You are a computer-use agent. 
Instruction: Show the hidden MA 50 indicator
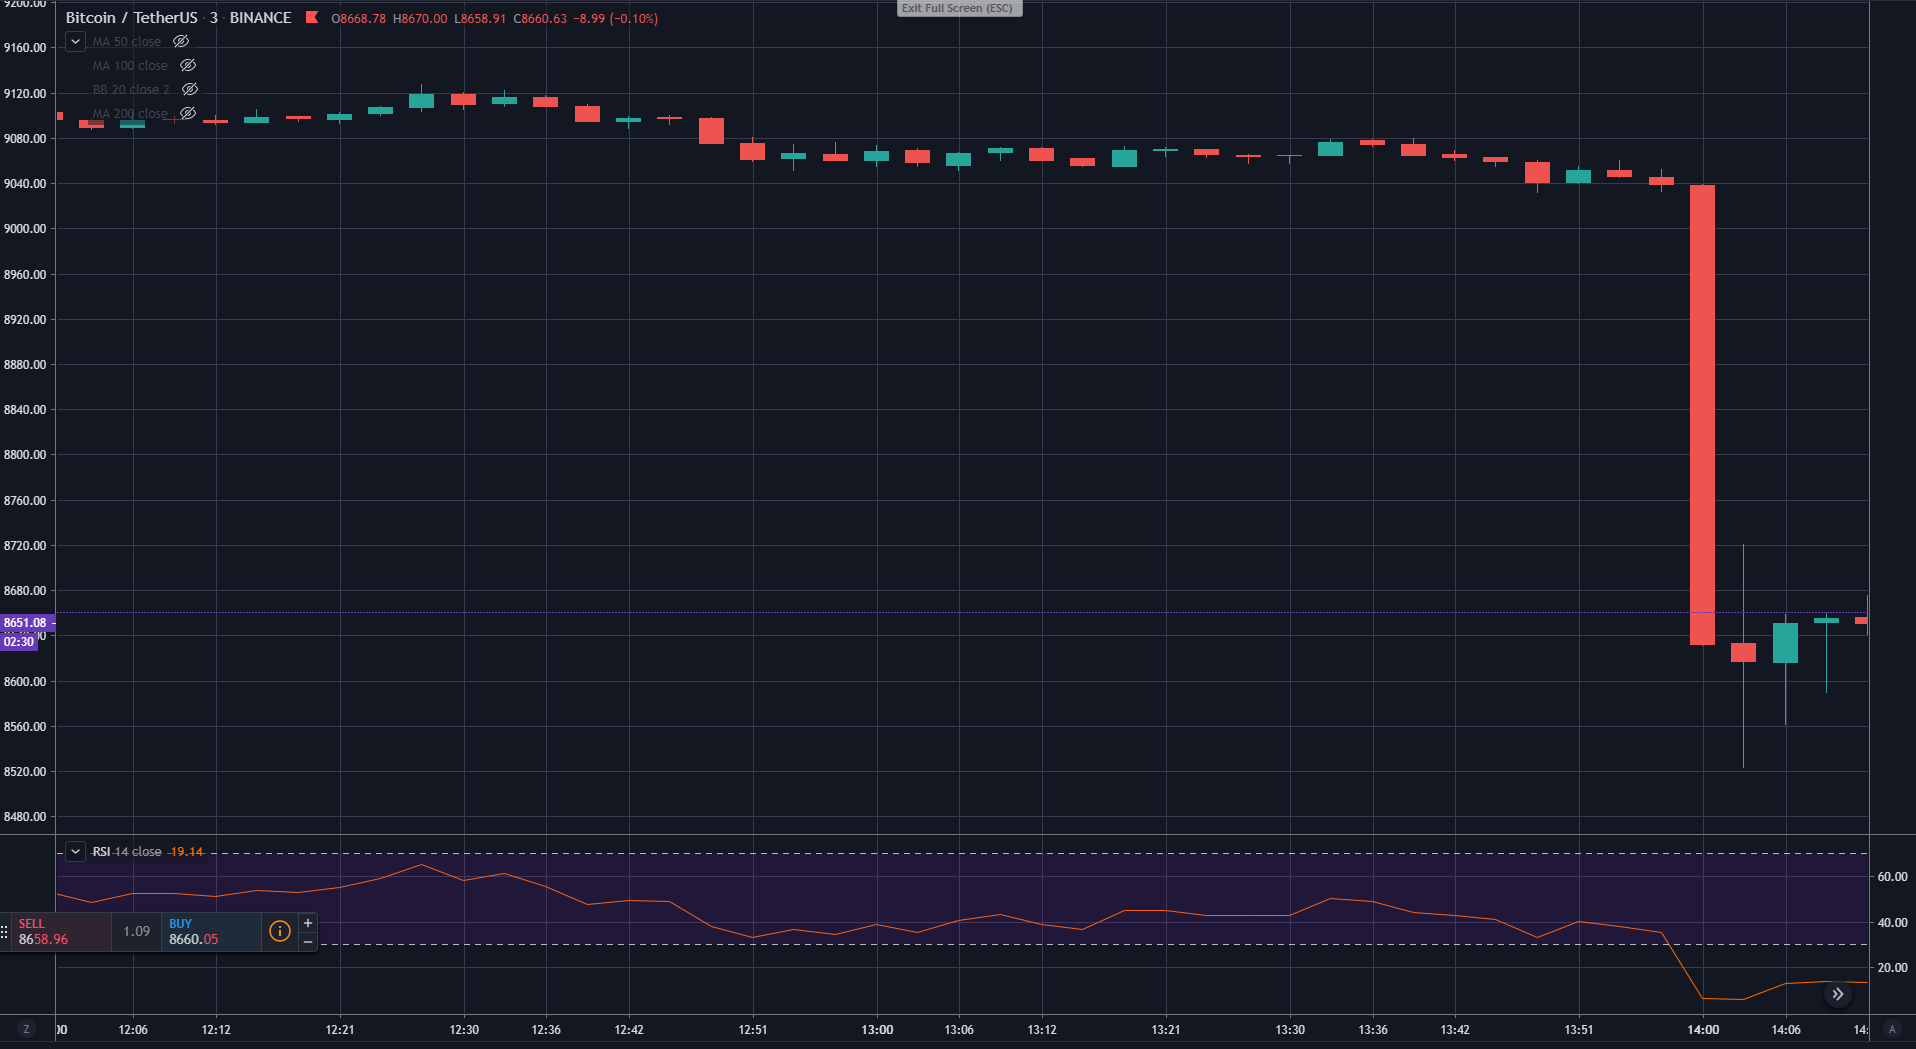pyautogui.click(x=181, y=42)
